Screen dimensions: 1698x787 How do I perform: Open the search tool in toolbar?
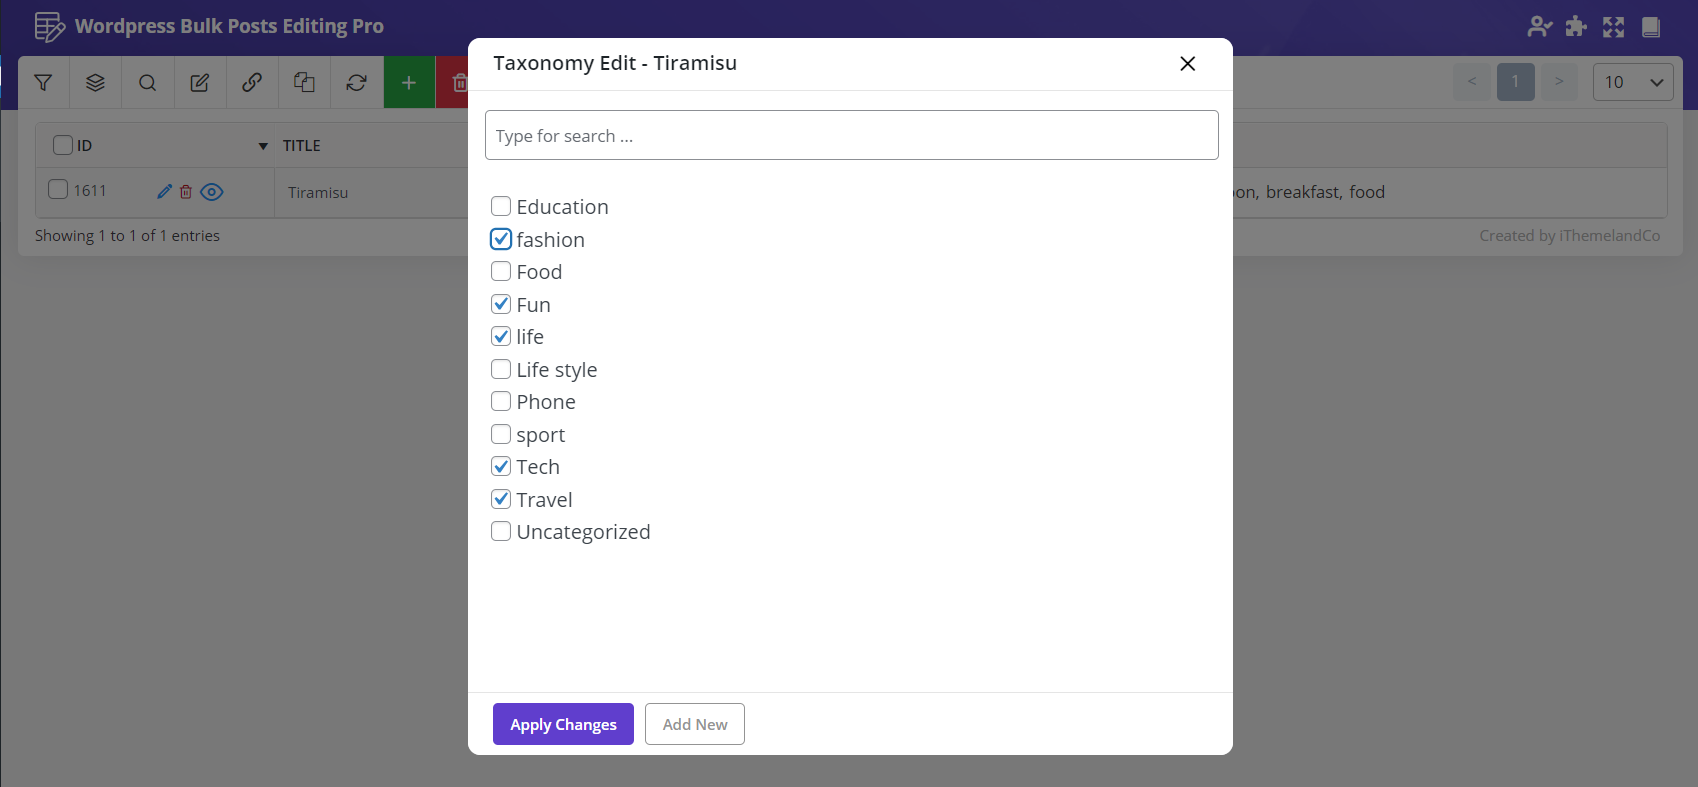(147, 83)
